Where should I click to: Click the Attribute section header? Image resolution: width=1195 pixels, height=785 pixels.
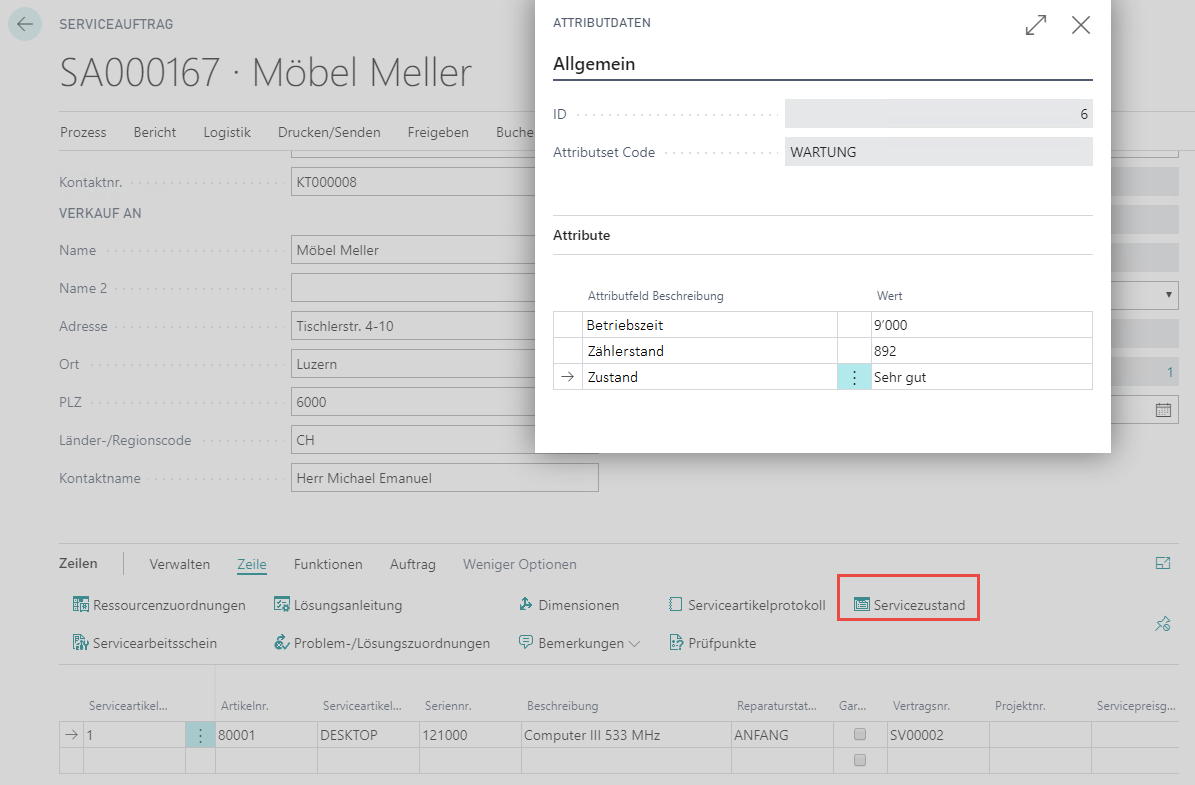pyautogui.click(x=581, y=236)
